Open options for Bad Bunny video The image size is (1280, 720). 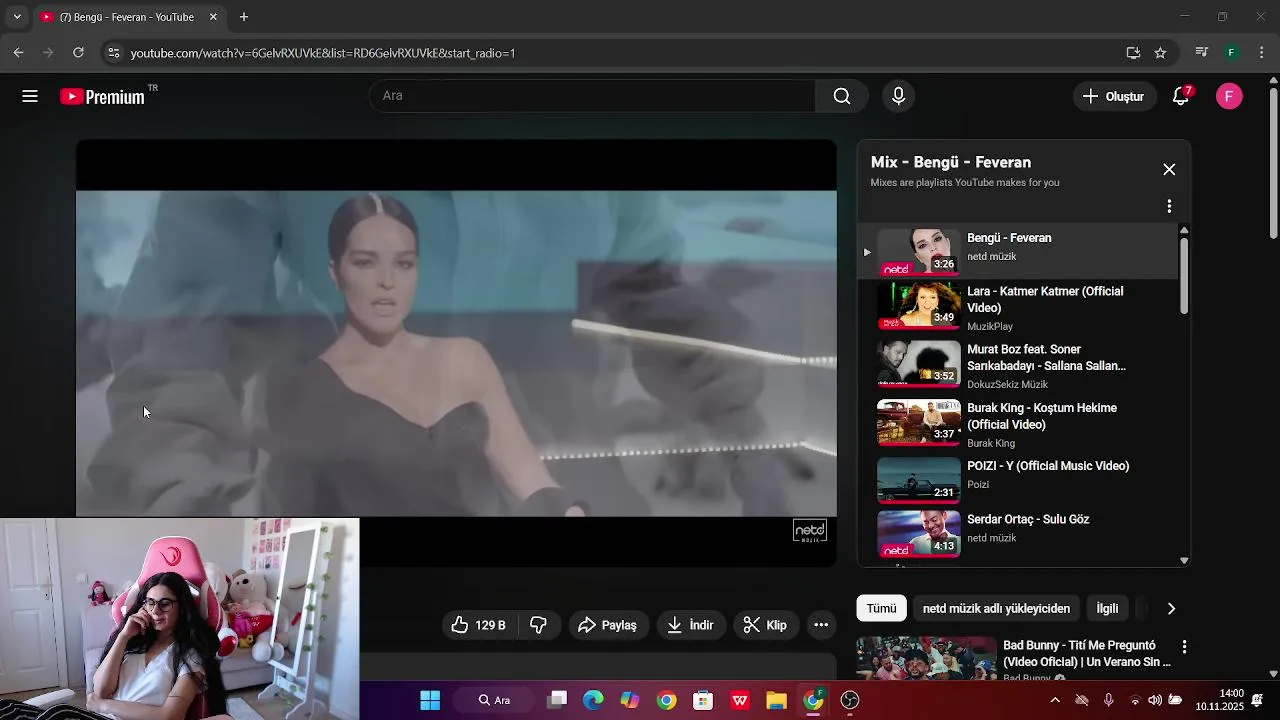click(x=1184, y=647)
